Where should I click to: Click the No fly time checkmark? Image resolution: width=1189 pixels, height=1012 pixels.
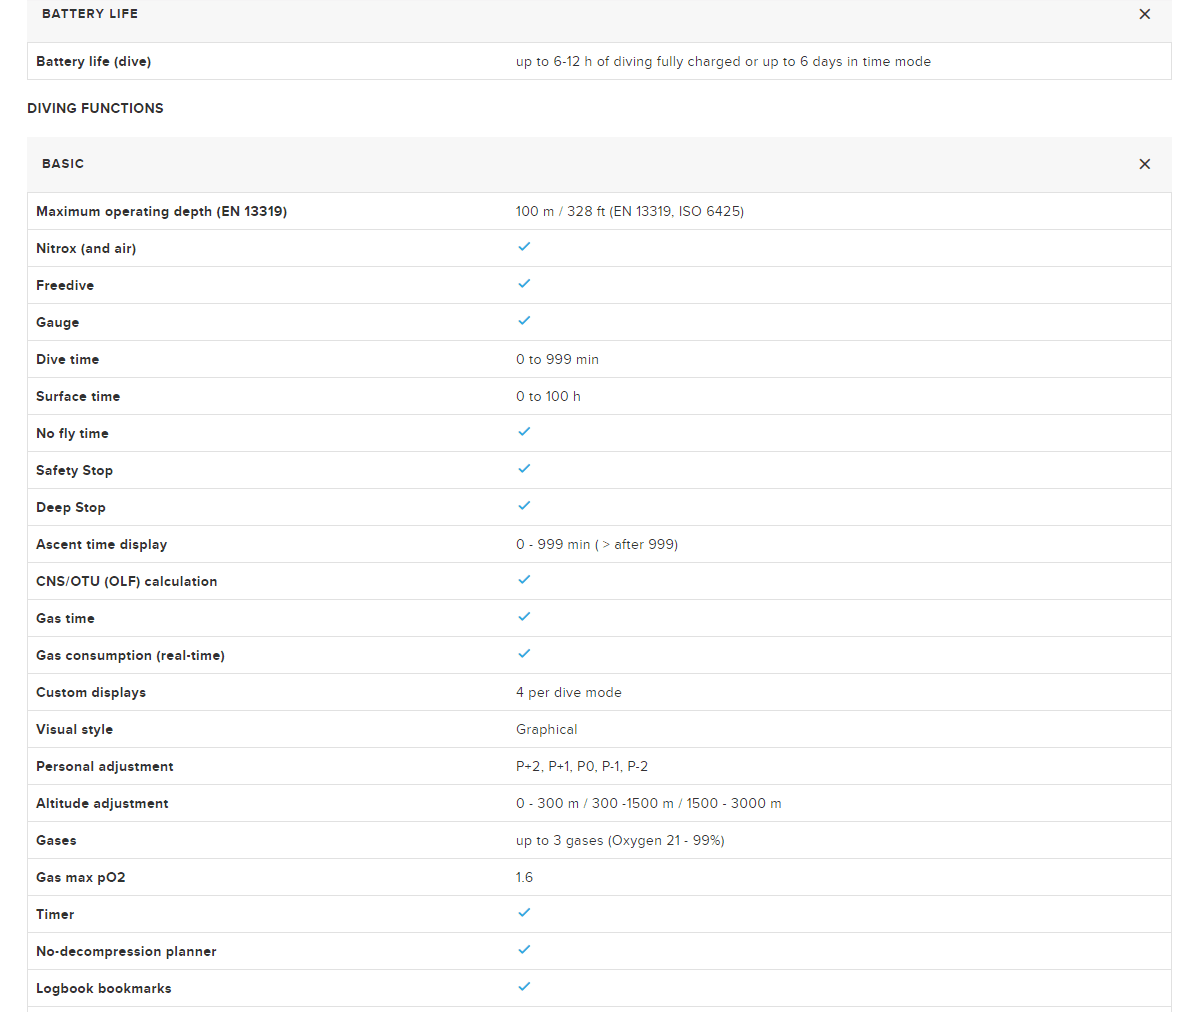(524, 432)
